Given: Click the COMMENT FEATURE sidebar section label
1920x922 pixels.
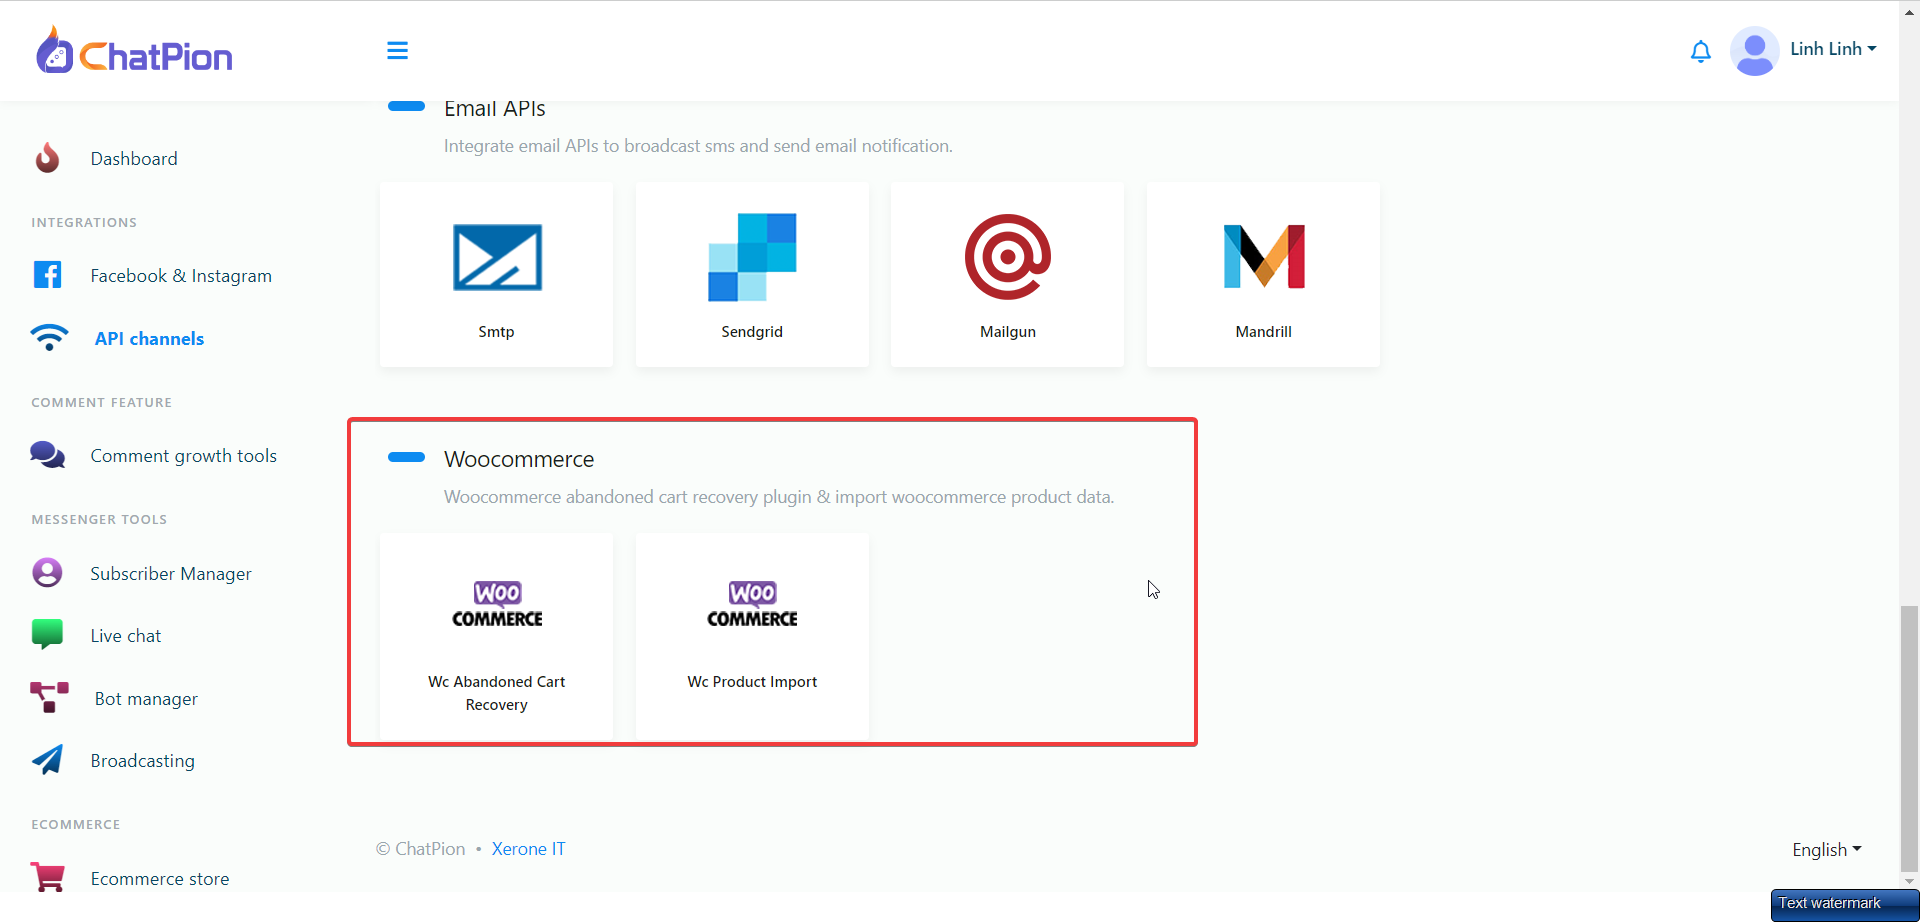Looking at the screenshot, I should [x=101, y=403].
